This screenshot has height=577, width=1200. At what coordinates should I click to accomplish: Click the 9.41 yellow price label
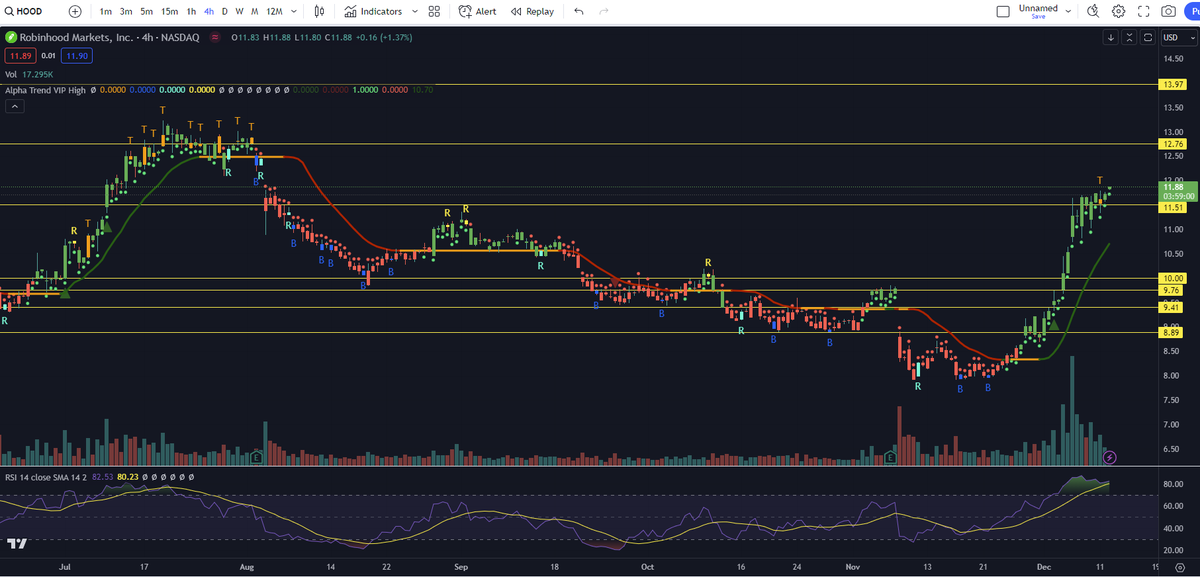pos(1171,307)
